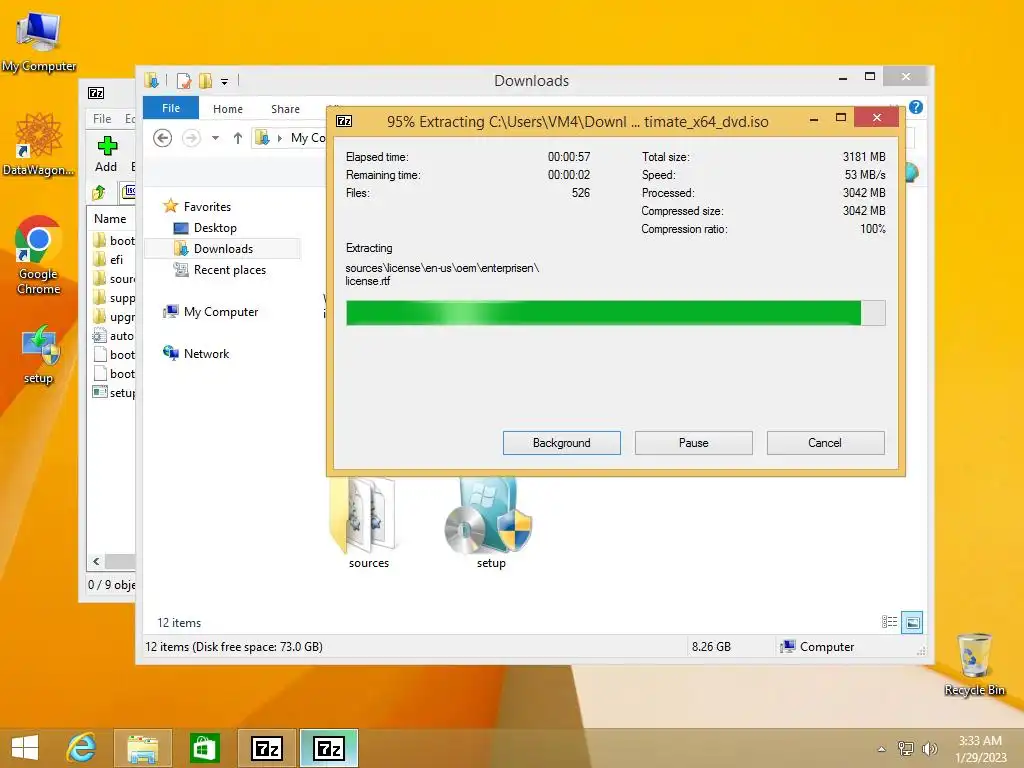Select My Computer in navigation pane
The width and height of the screenshot is (1024, 768).
coord(221,312)
